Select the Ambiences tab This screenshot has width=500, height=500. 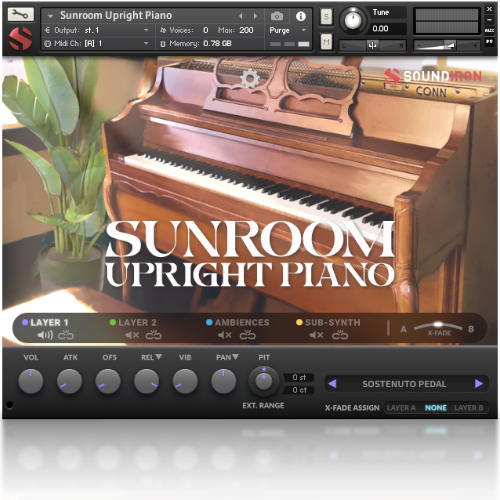[x=238, y=322]
